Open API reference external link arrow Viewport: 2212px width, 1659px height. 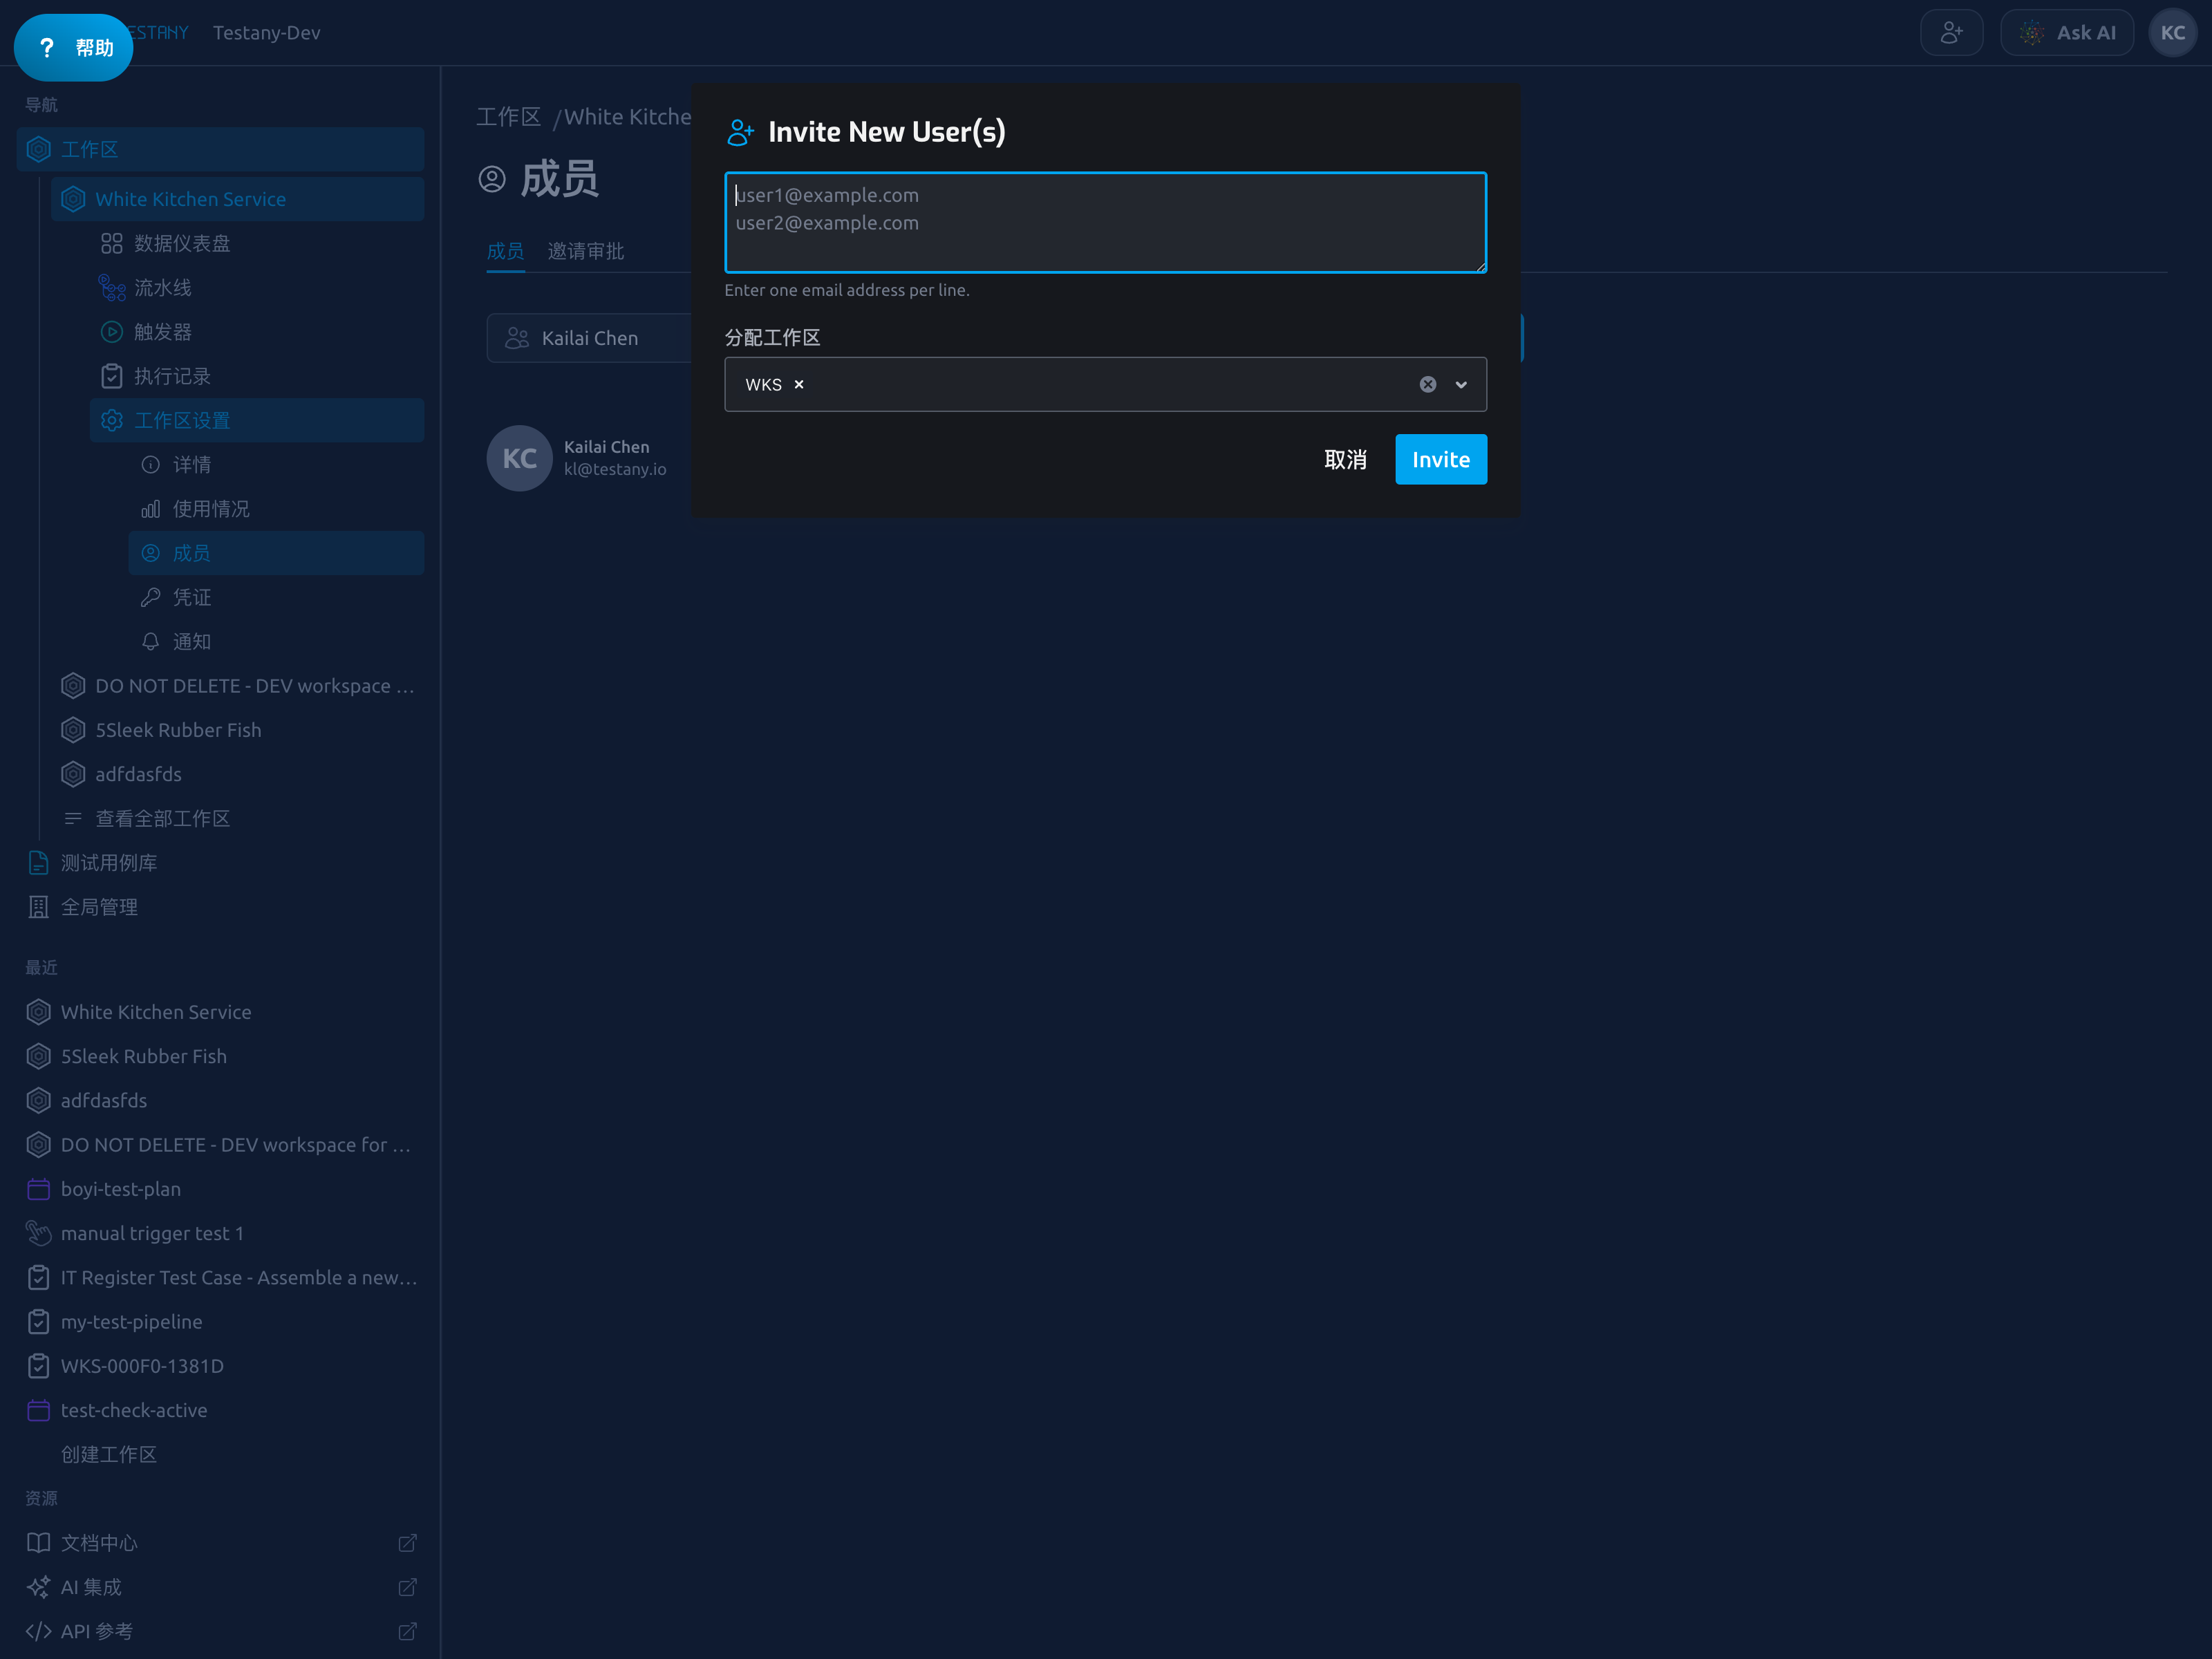[x=407, y=1631]
